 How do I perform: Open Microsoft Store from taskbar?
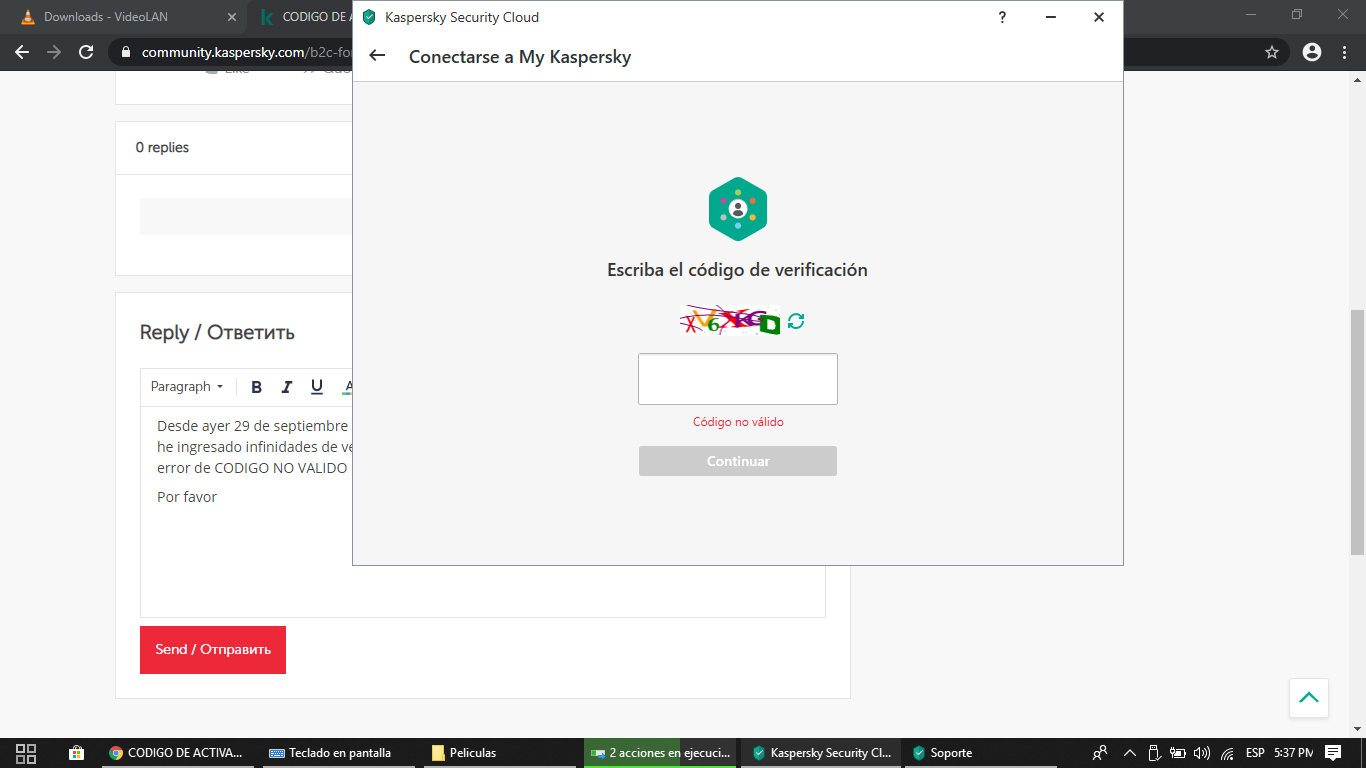click(x=76, y=753)
